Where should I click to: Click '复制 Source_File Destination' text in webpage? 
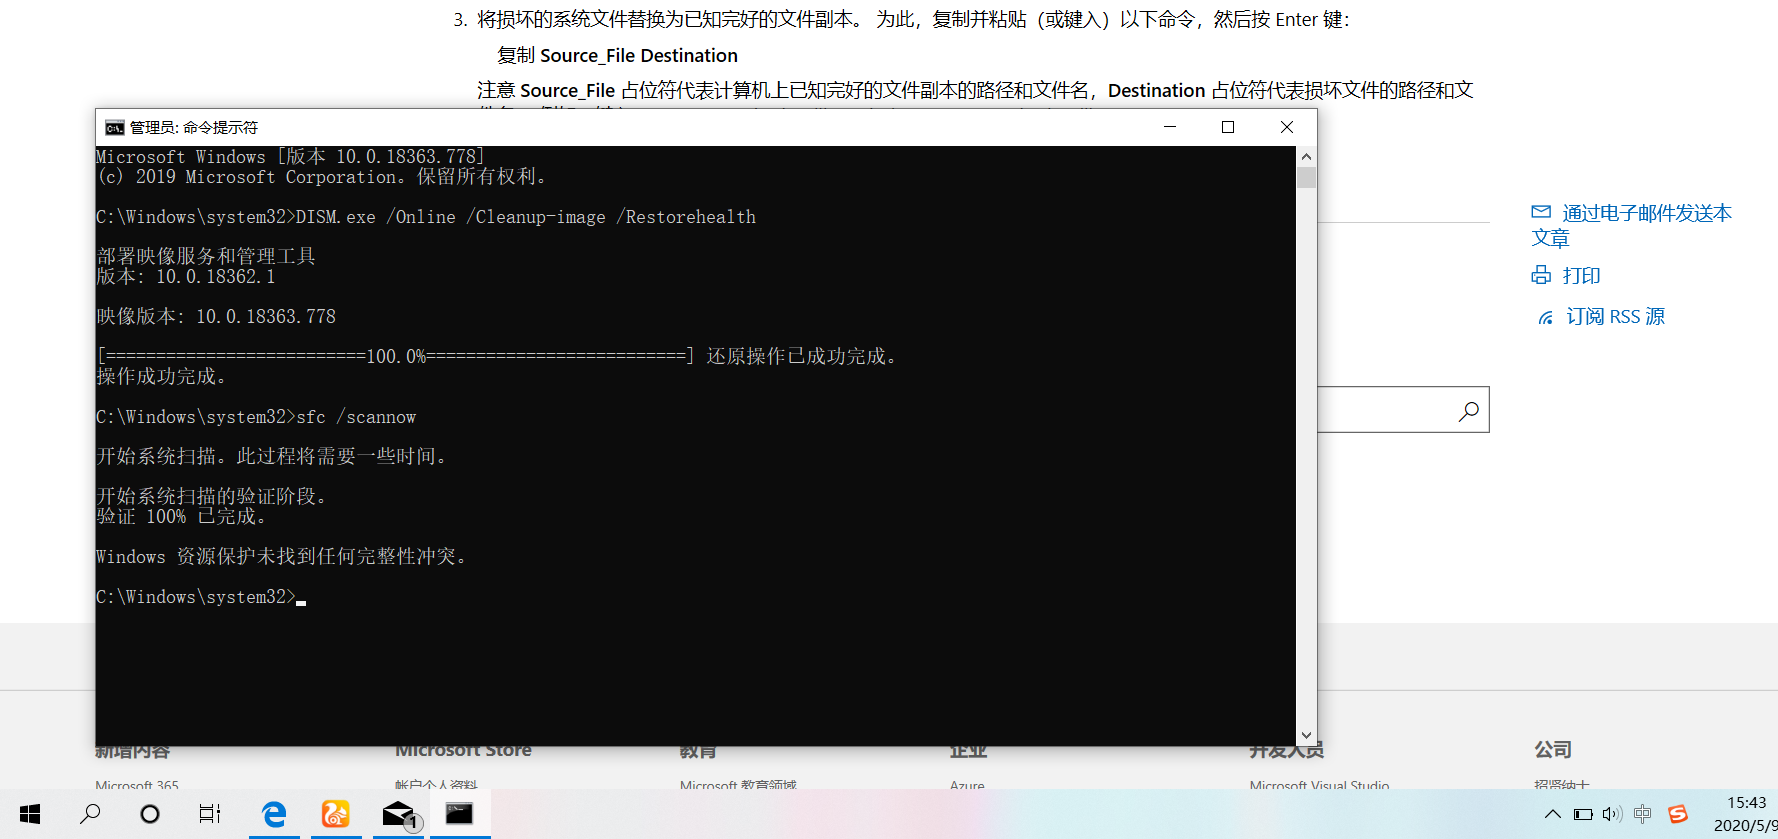tap(617, 56)
